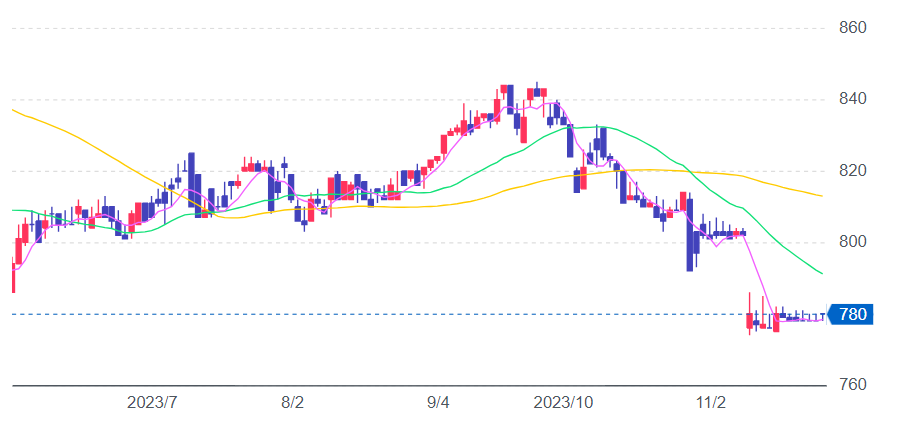Click the 840 price axis label
Image resolution: width=910 pixels, height=427 pixels.
(x=853, y=99)
